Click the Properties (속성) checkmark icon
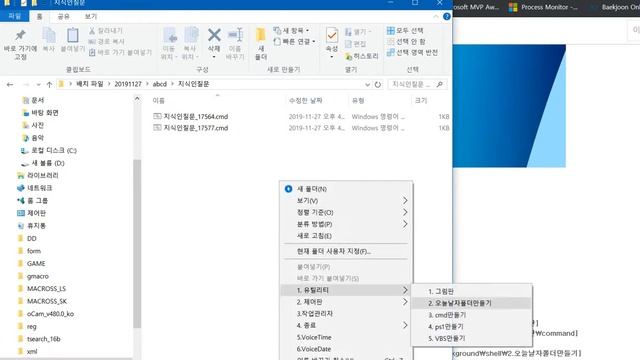Image resolution: width=640 pixels, height=360 pixels. pyautogui.click(x=332, y=36)
